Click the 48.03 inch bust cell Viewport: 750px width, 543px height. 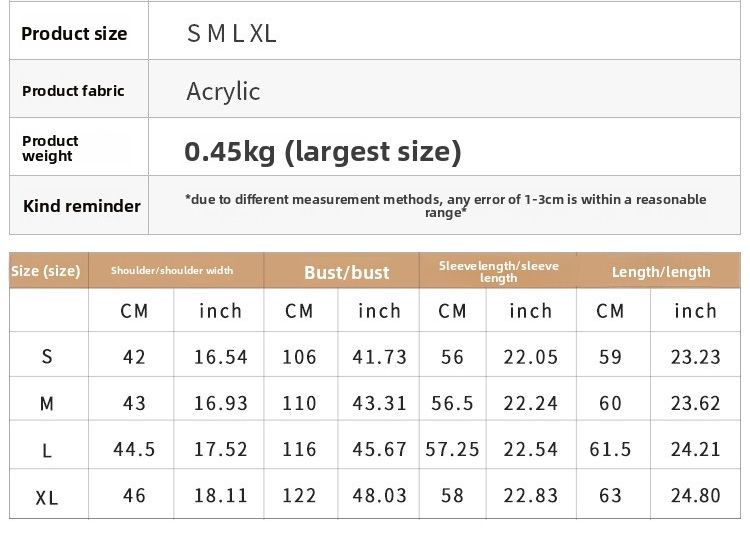tap(380, 496)
